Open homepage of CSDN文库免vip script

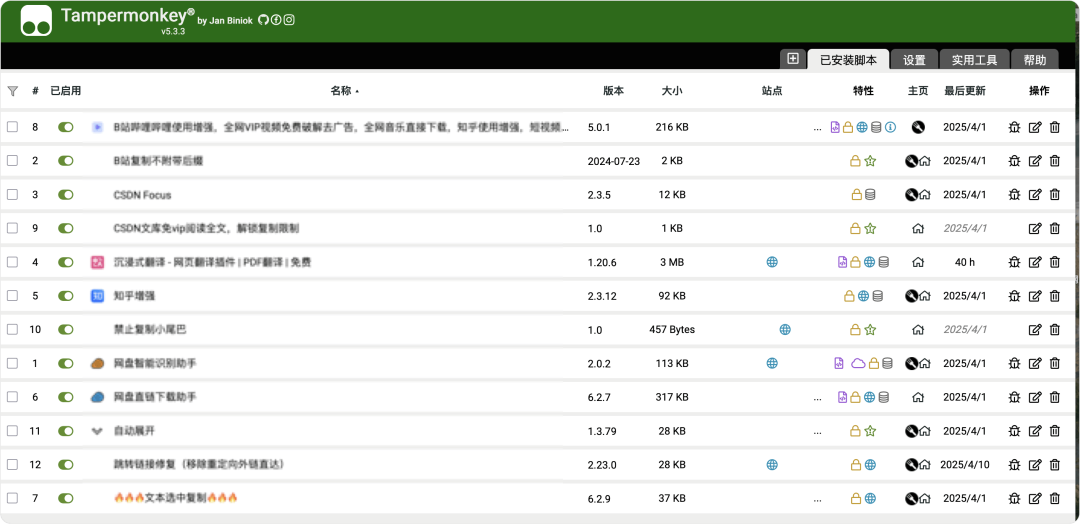[x=917, y=229]
